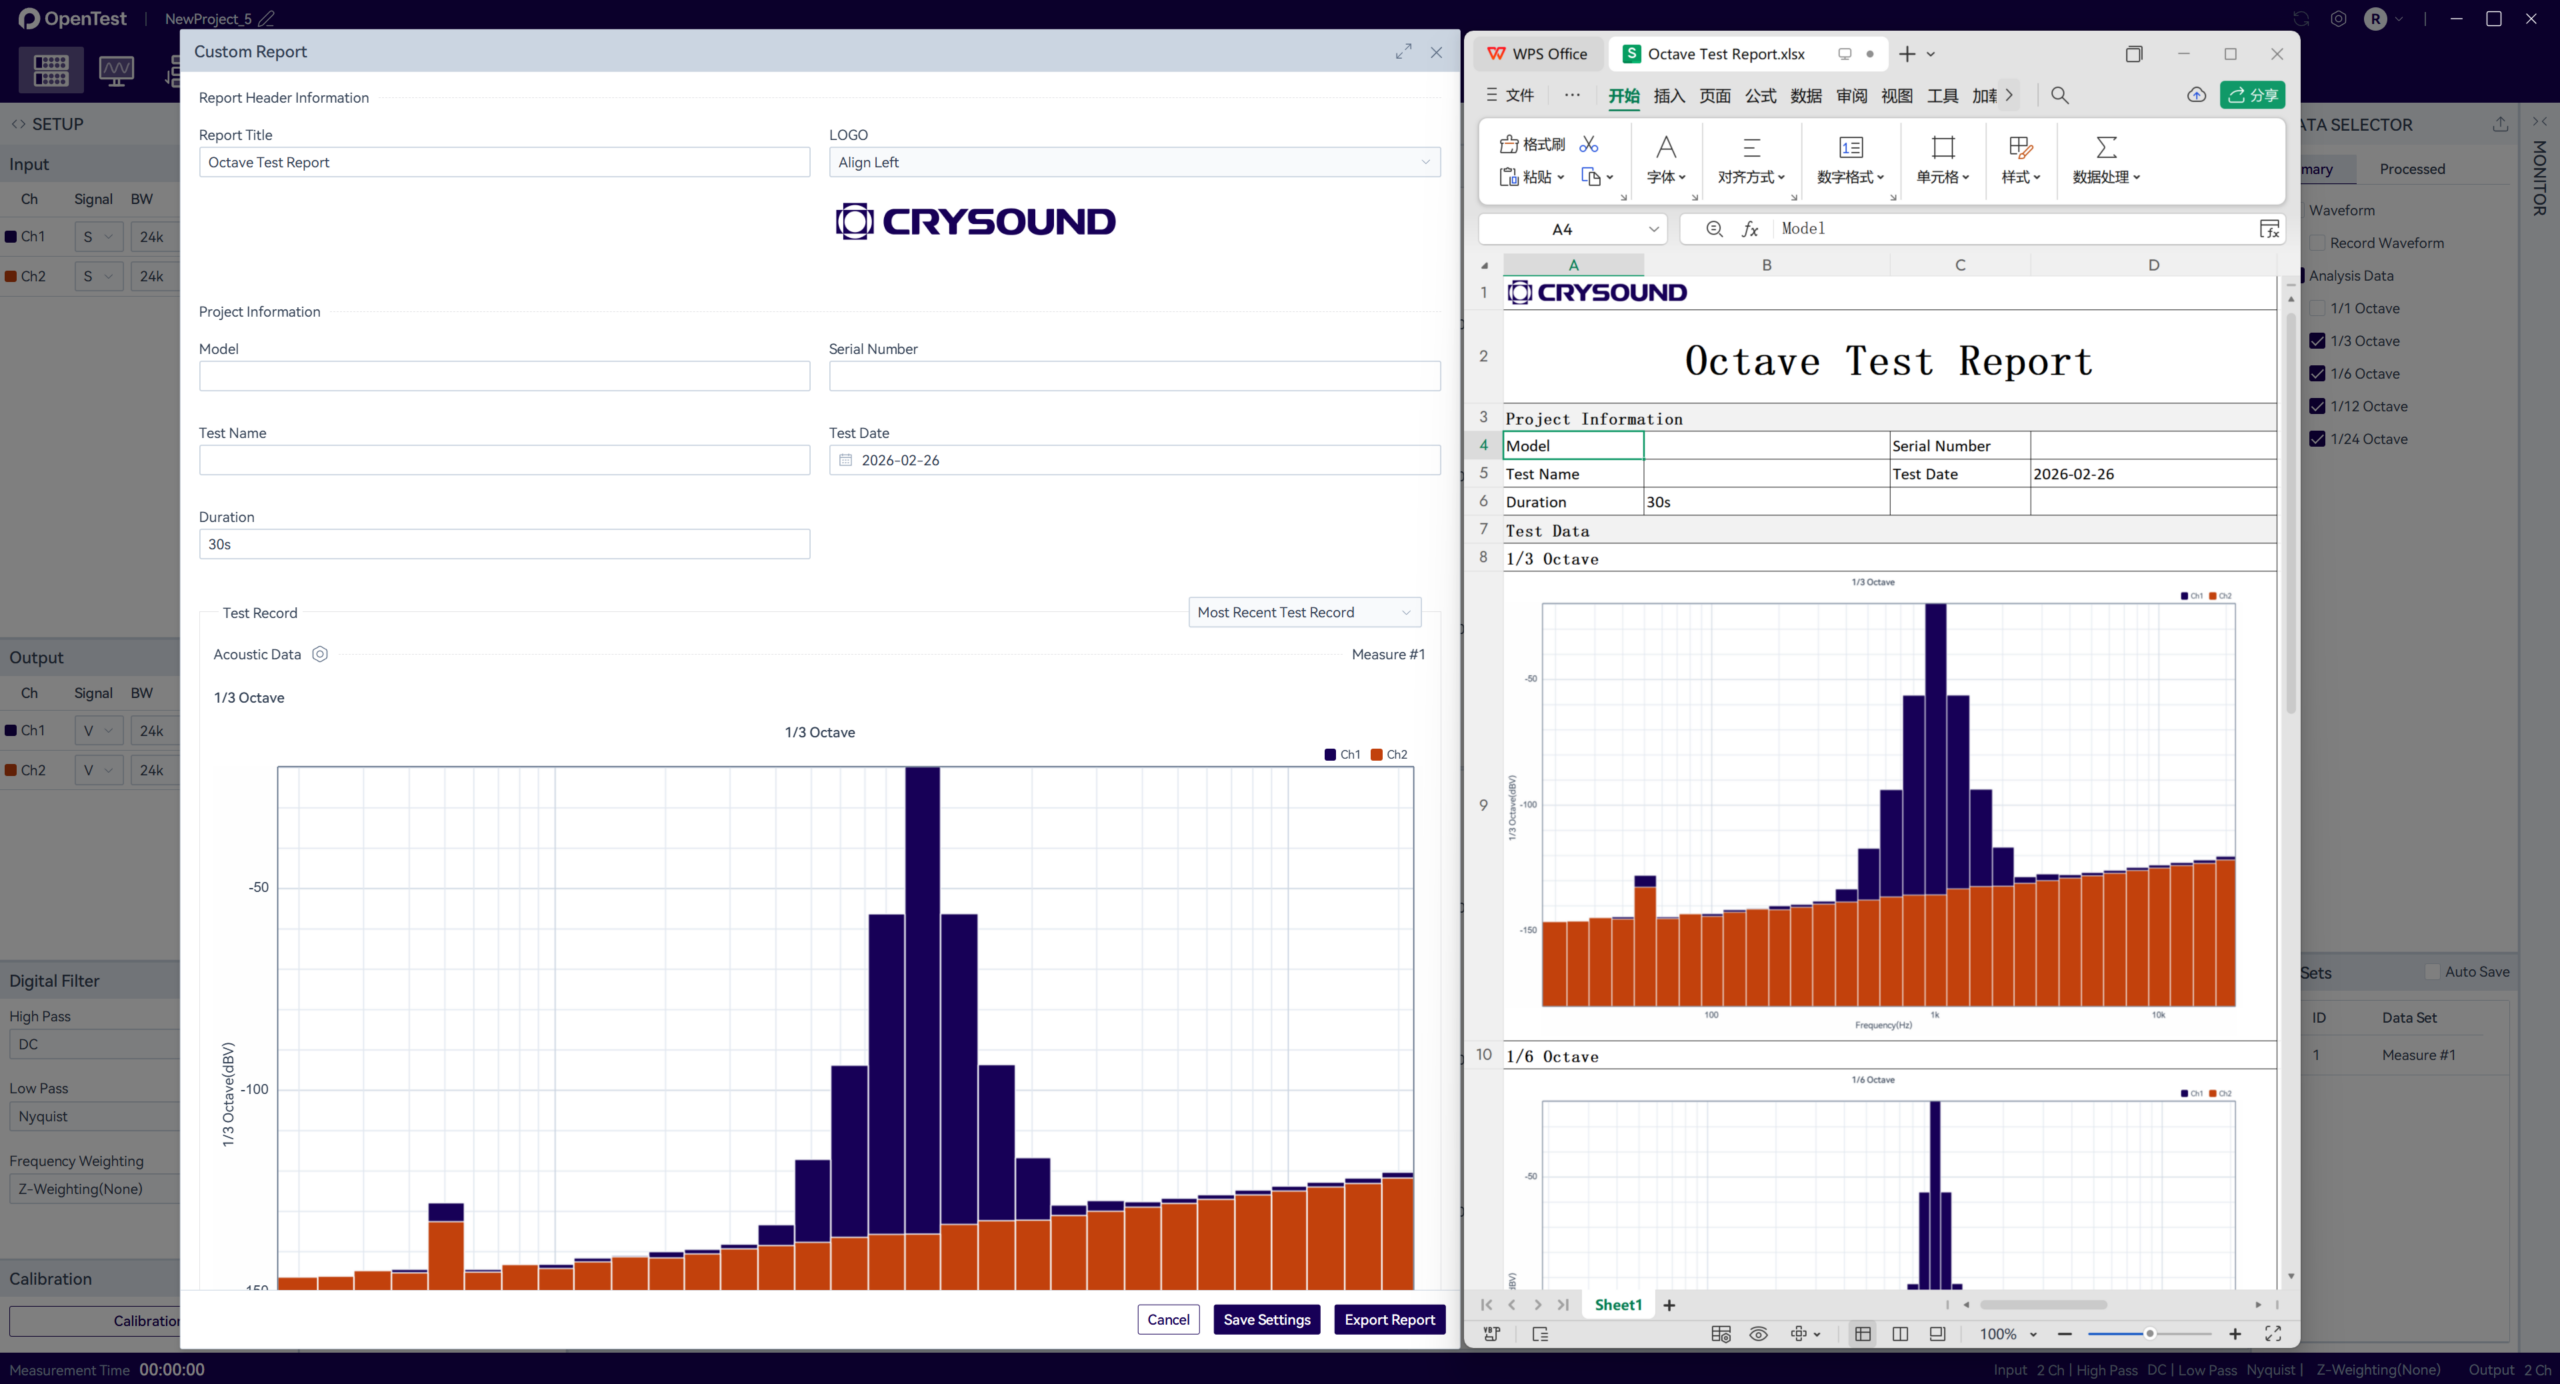The image size is (2560, 1384).
Task: Open the 插入 ribbon tab
Action: pos(1669,96)
